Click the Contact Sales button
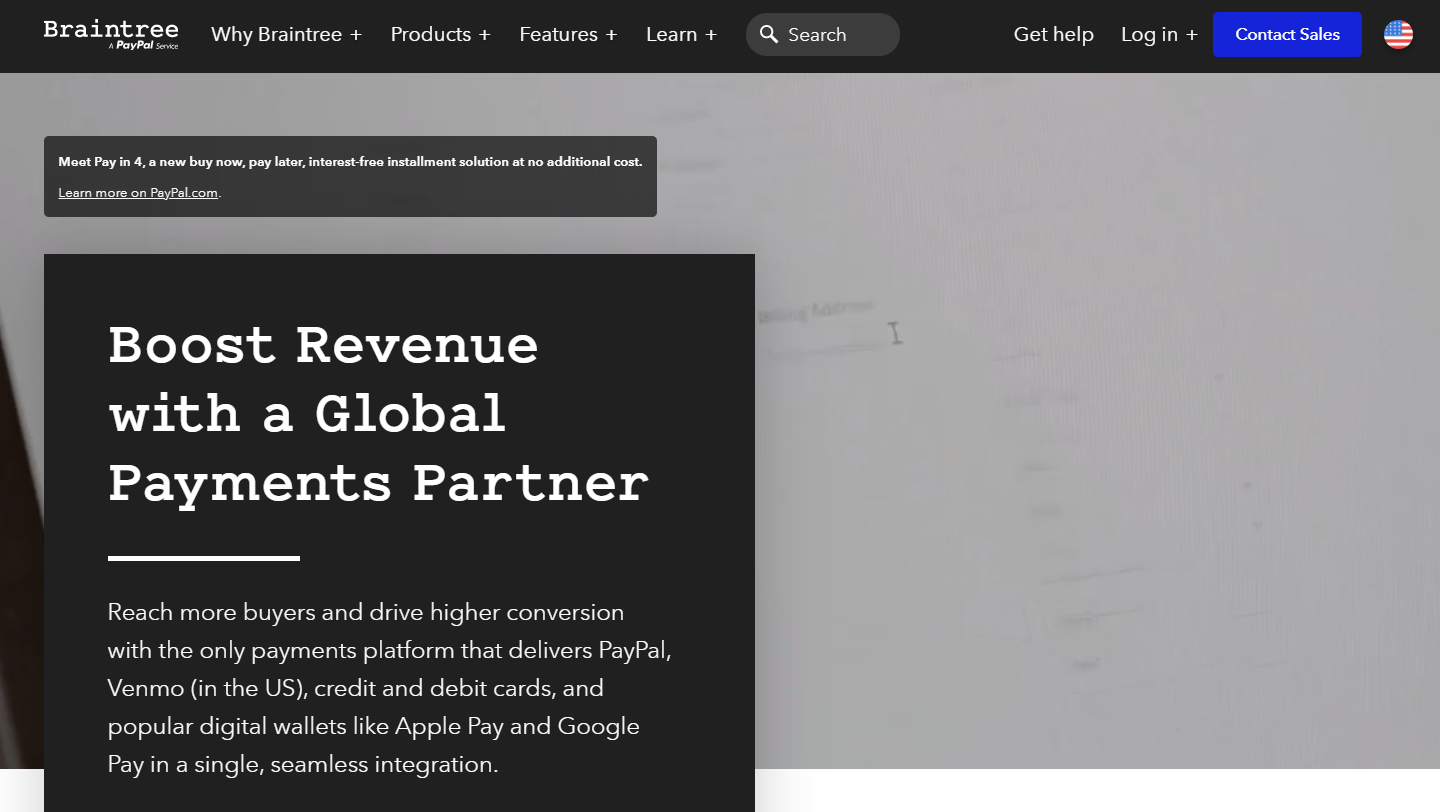Screen dimensions: 1440x812 pyautogui.click(x=1287, y=35)
